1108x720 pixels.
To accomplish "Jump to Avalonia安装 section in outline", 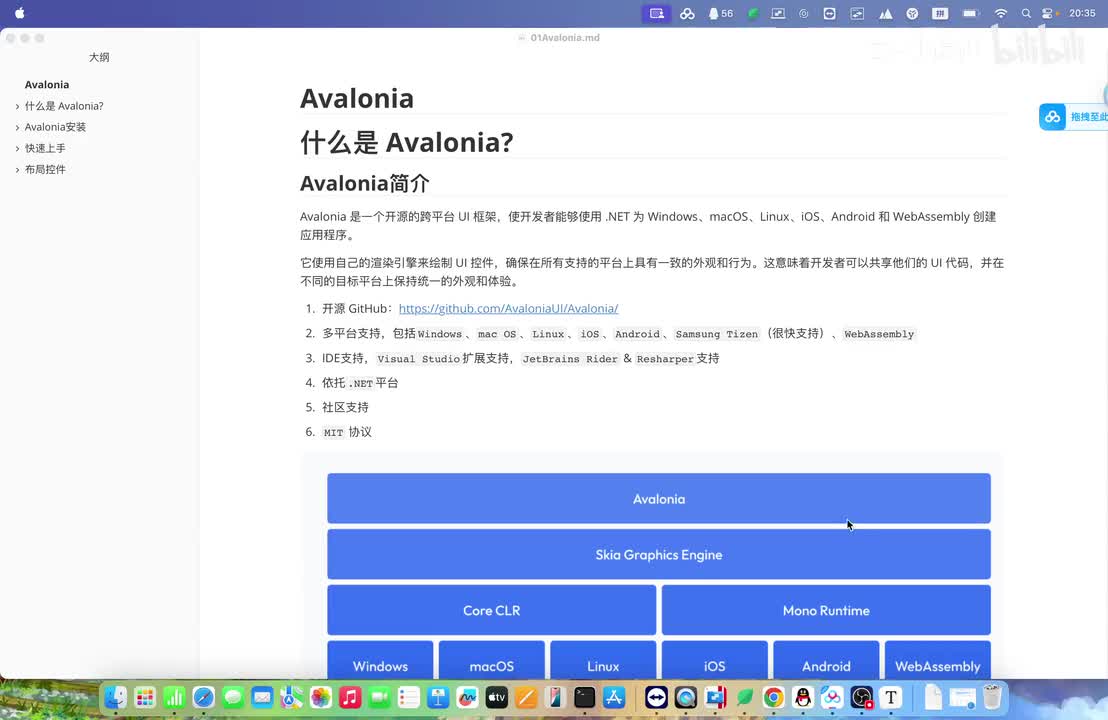I will pyautogui.click(x=55, y=127).
